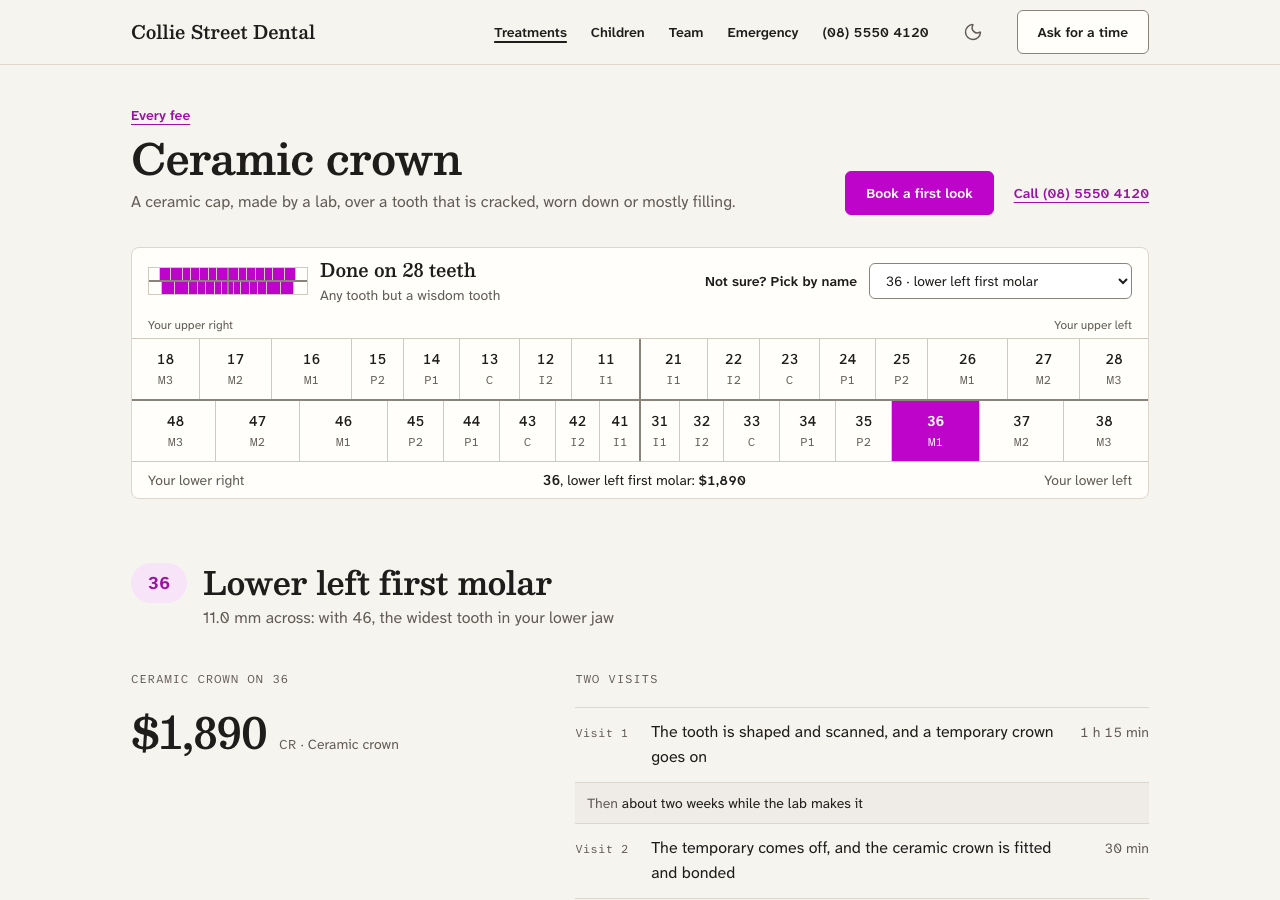Go to the Children page
This screenshot has width=1280, height=900.
point(617,32)
